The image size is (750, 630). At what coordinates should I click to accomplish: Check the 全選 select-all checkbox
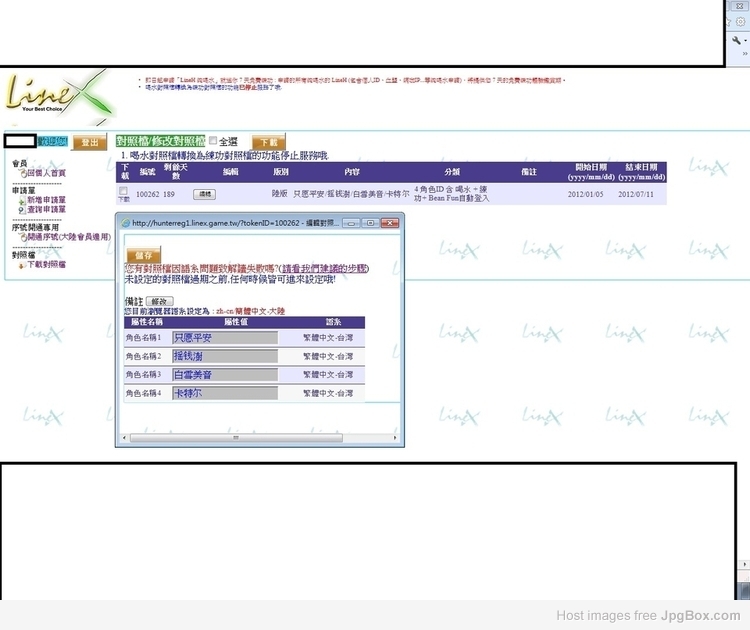pyautogui.click(x=212, y=142)
